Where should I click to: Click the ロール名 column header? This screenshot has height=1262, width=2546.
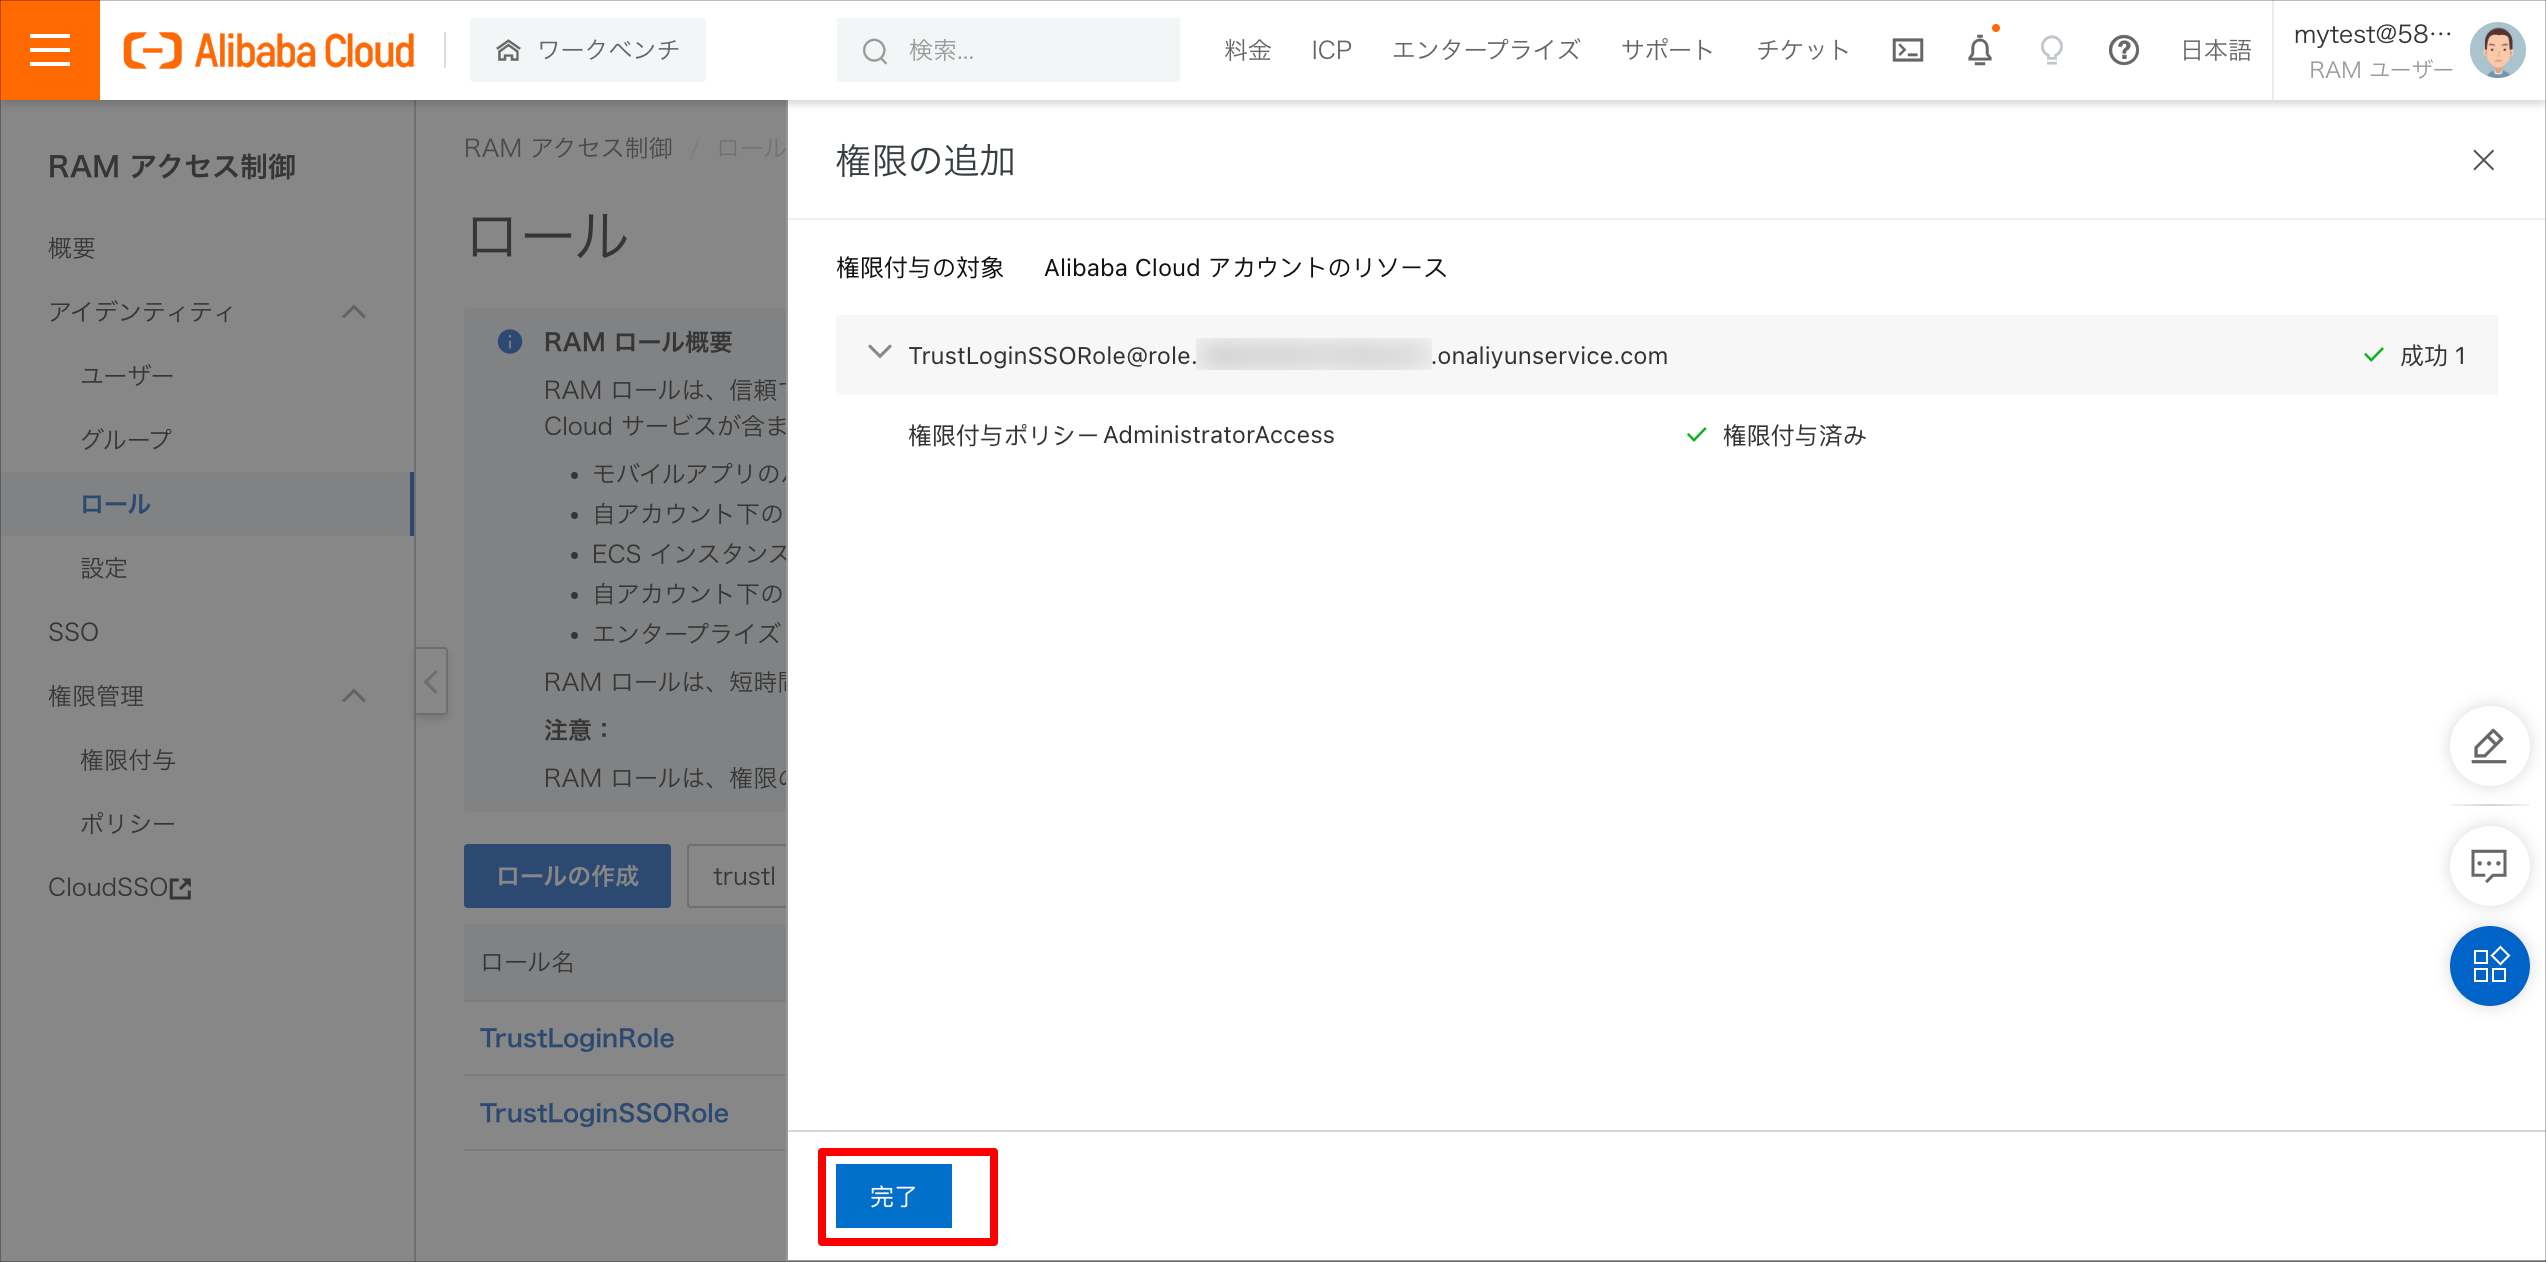(x=528, y=962)
